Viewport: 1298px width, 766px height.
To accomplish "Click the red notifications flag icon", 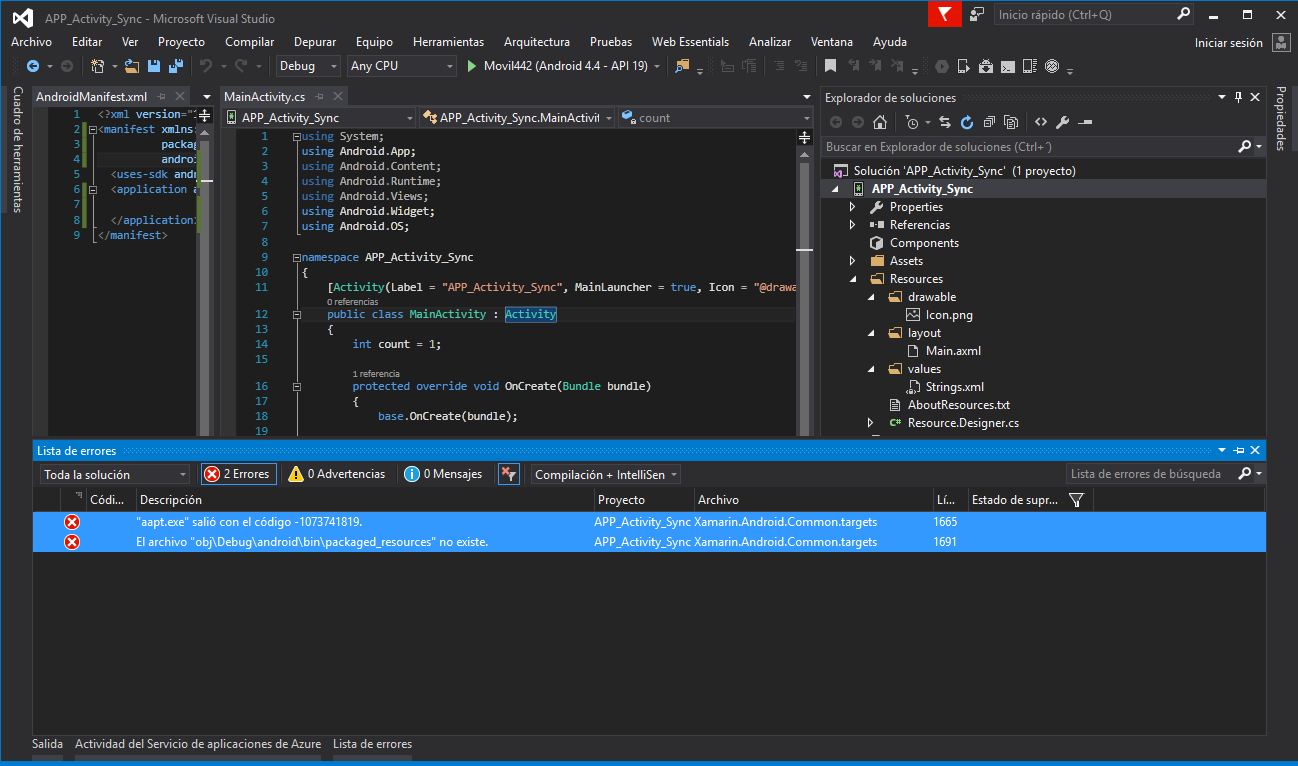I will 944,14.
